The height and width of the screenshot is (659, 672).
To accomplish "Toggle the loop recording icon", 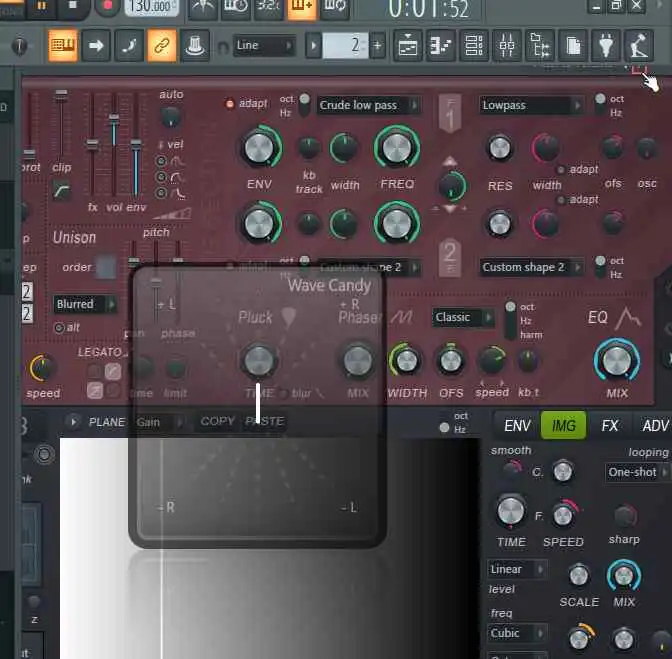I will click(x=335, y=7).
